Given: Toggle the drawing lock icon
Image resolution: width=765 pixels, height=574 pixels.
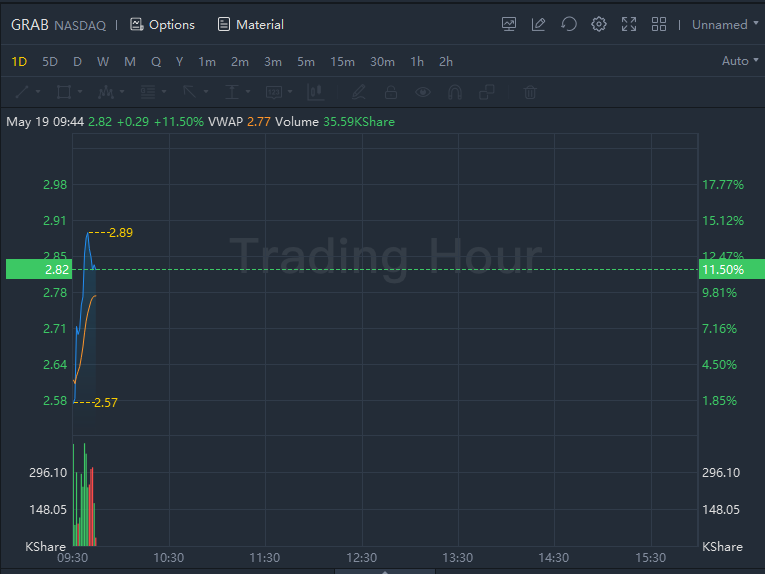Looking at the screenshot, I should (x=391, y=92).
